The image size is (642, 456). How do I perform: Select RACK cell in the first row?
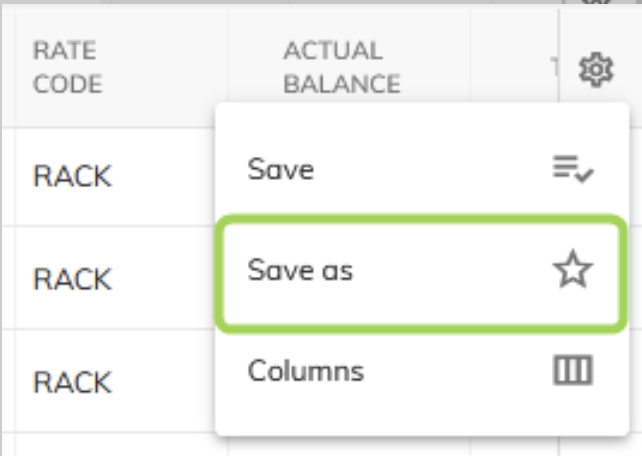[72, 176]
